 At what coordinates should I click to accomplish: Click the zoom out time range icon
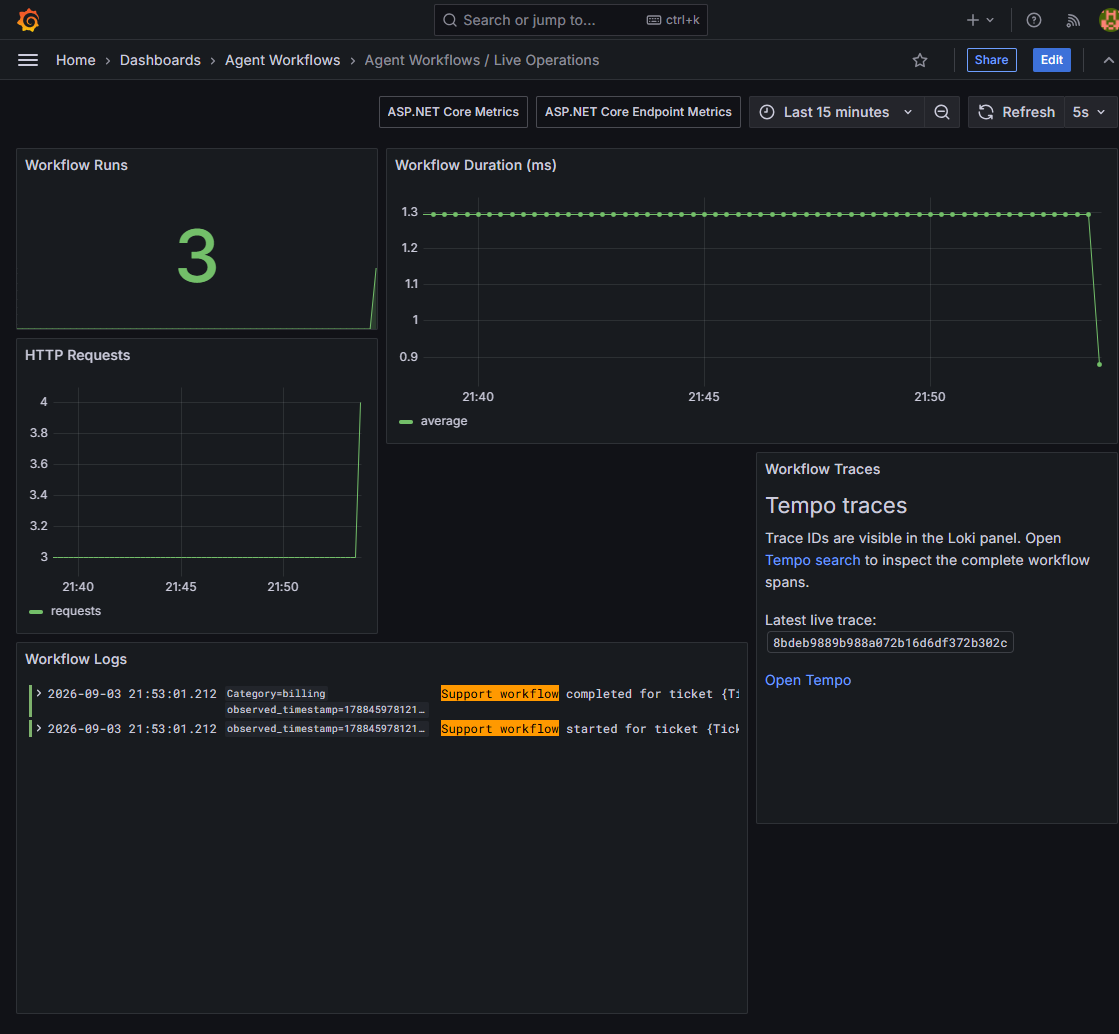tap(941, 112)
